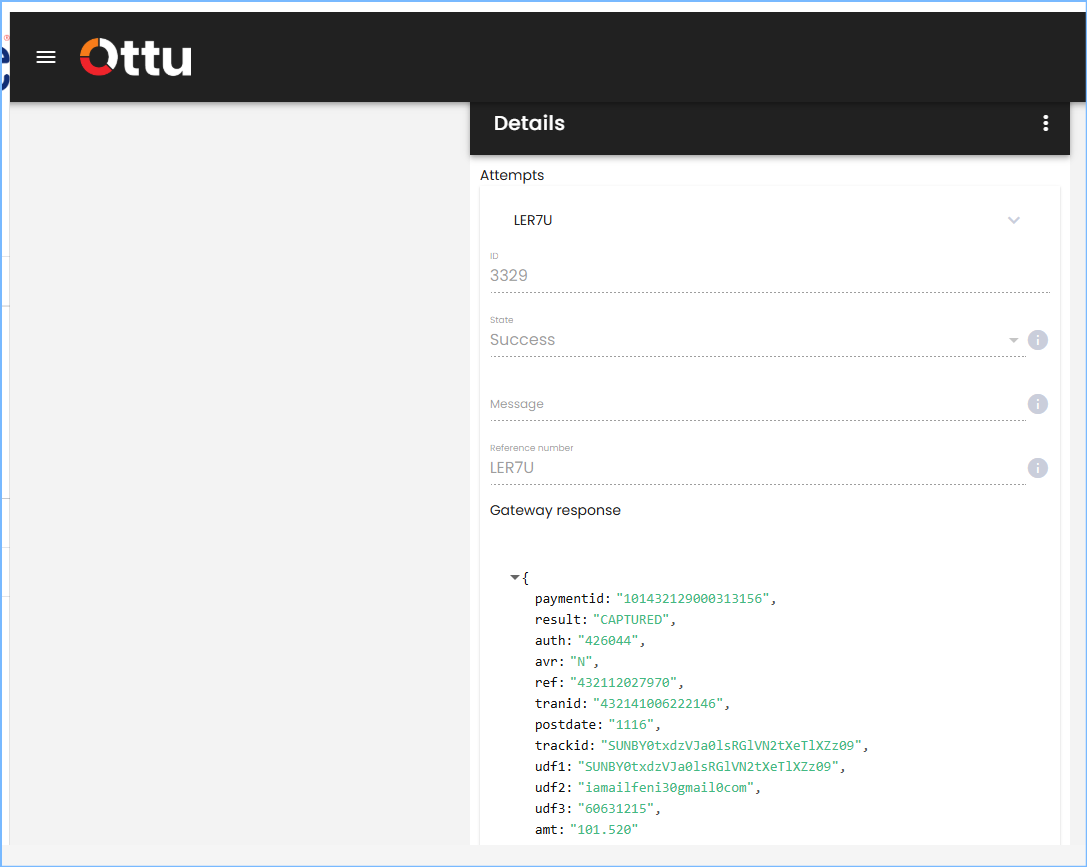Select udf3 value "60631215"

[x=616, y=809]
